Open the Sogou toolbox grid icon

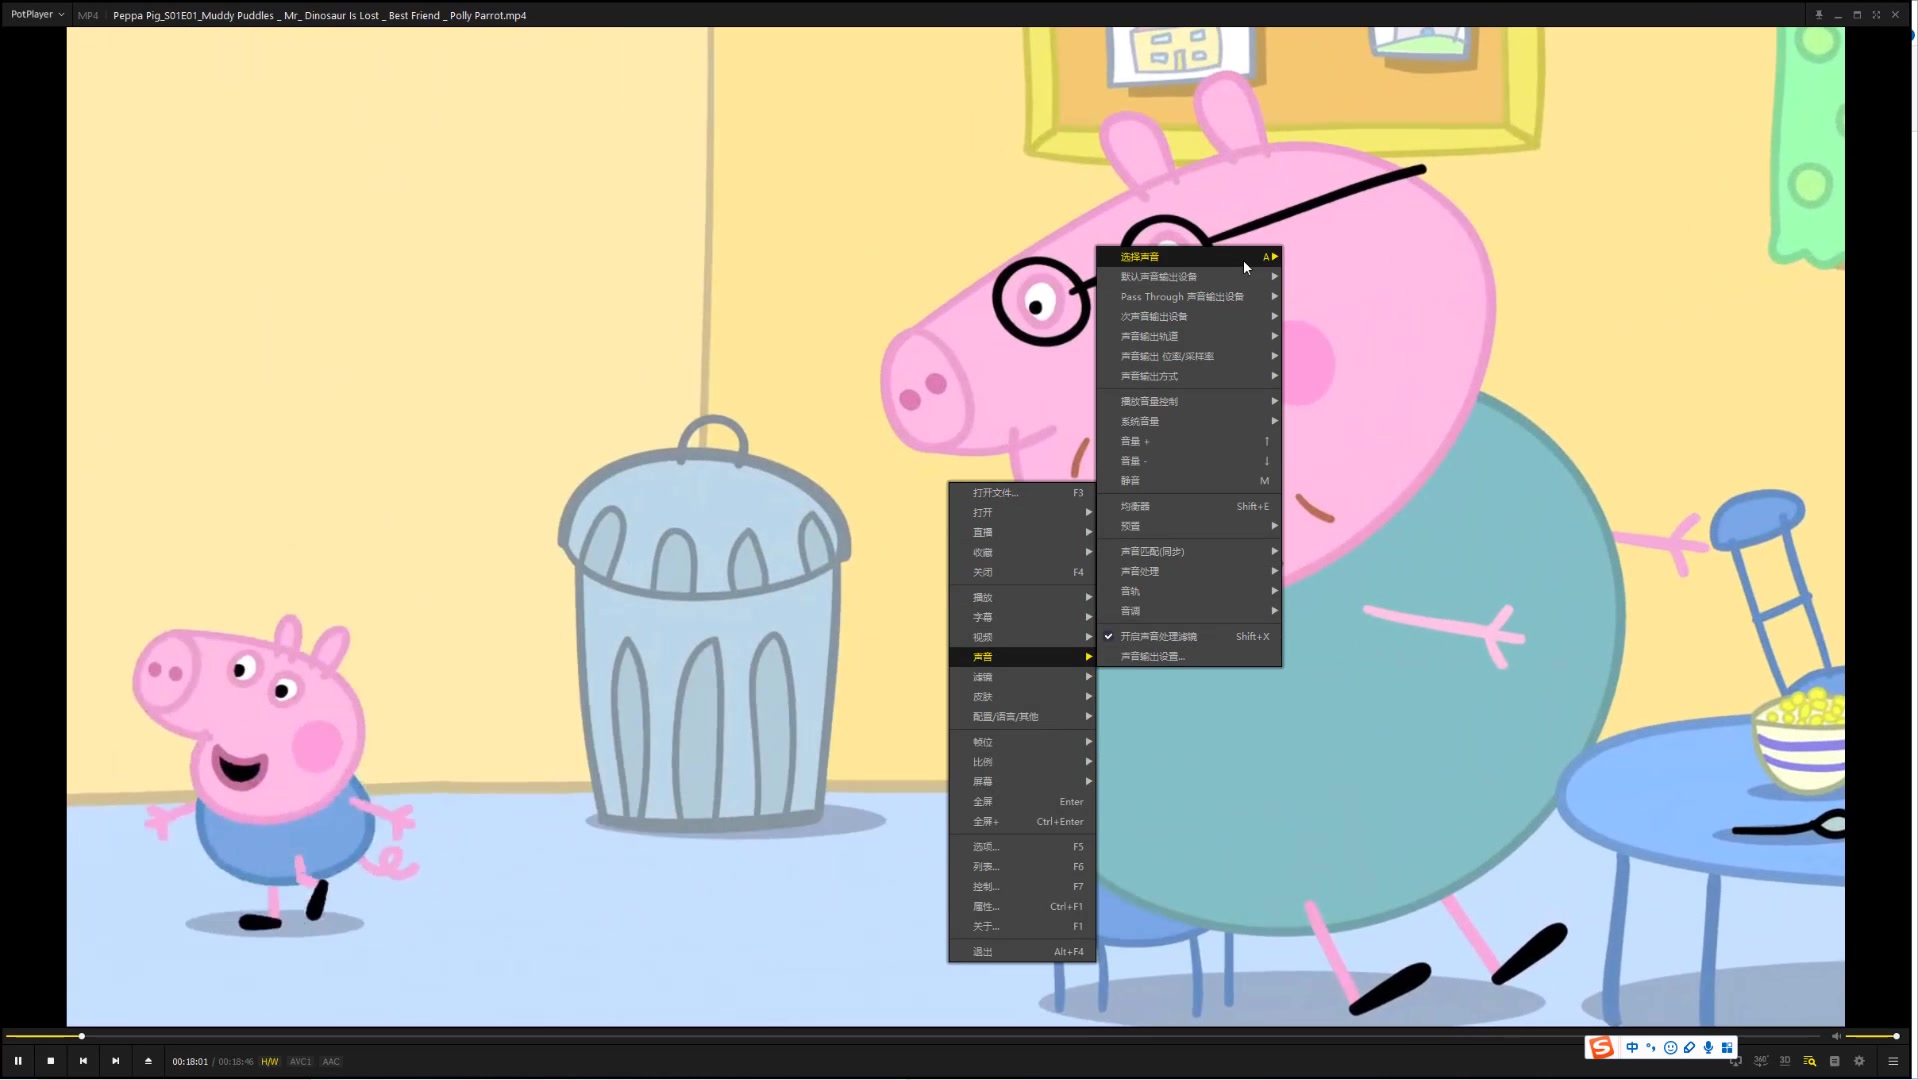pos(1727,1047)
